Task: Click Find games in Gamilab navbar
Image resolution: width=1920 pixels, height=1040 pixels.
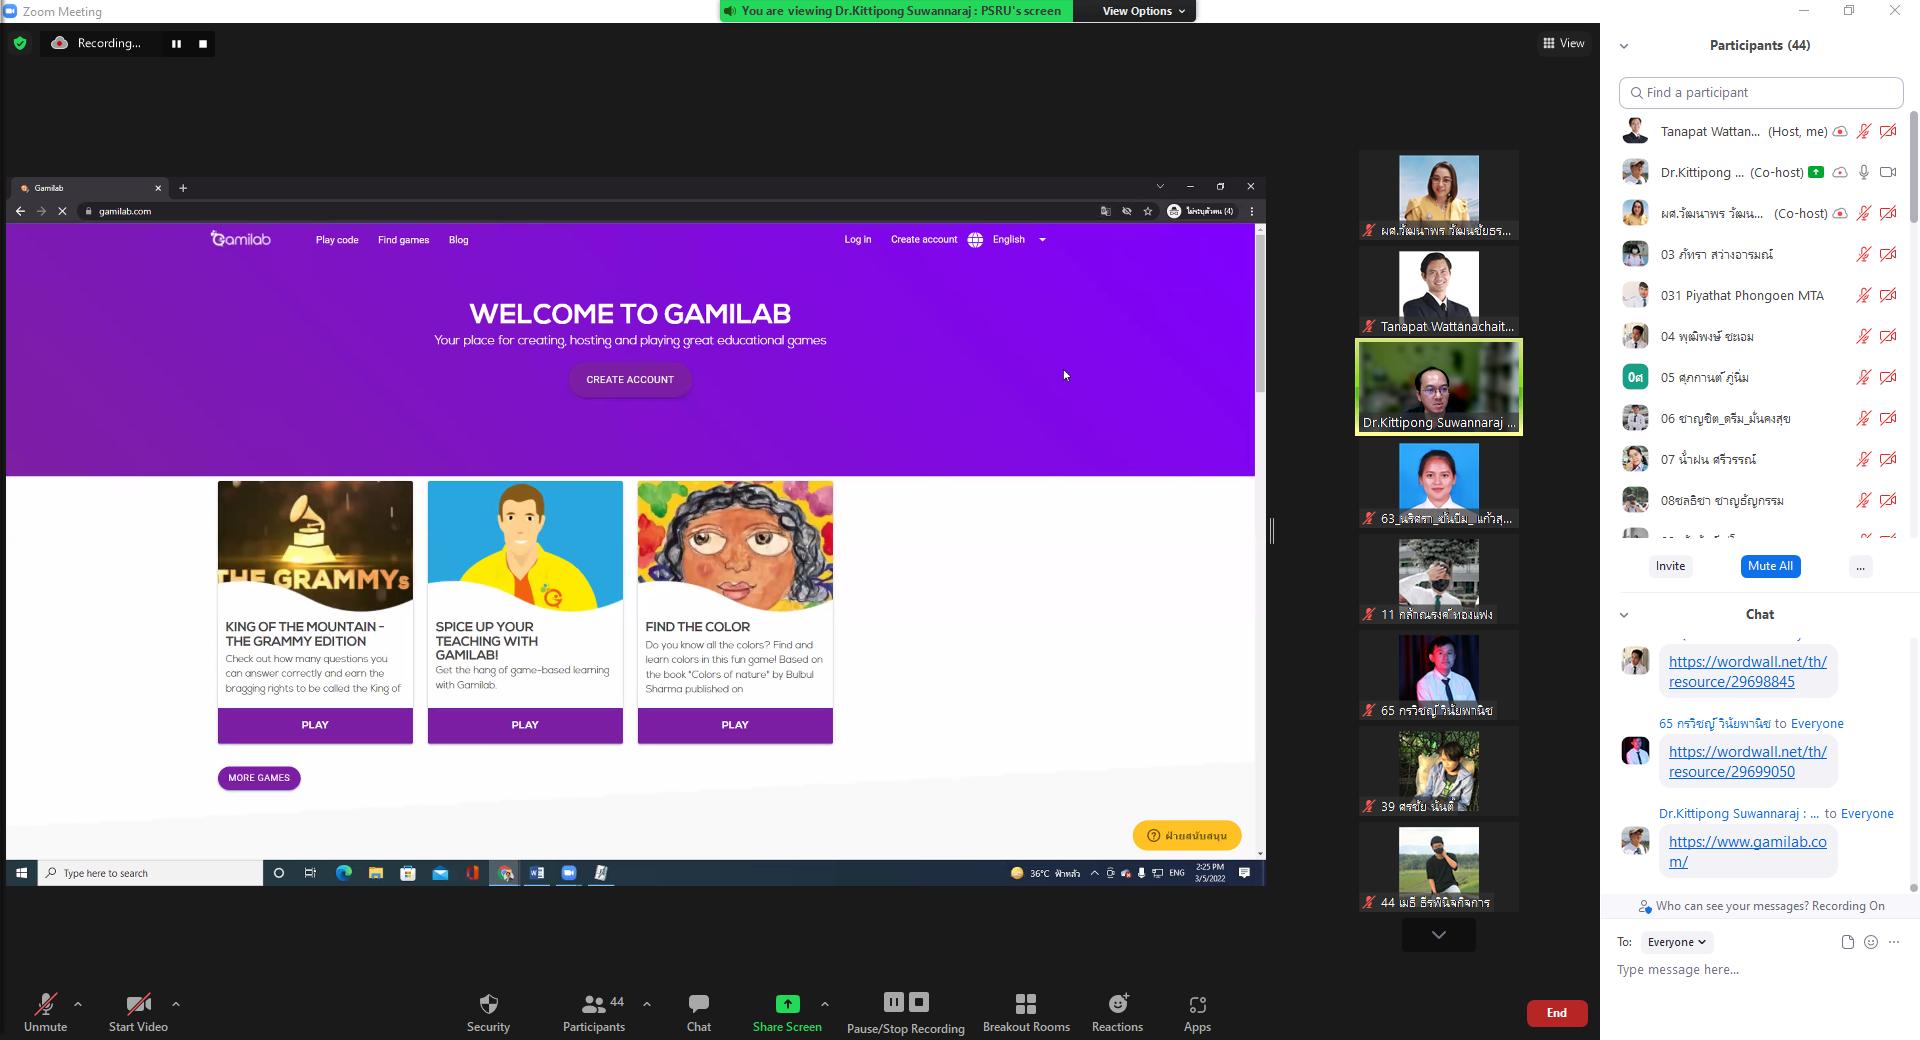Action: pyautogui.click(x=403, y=240)
